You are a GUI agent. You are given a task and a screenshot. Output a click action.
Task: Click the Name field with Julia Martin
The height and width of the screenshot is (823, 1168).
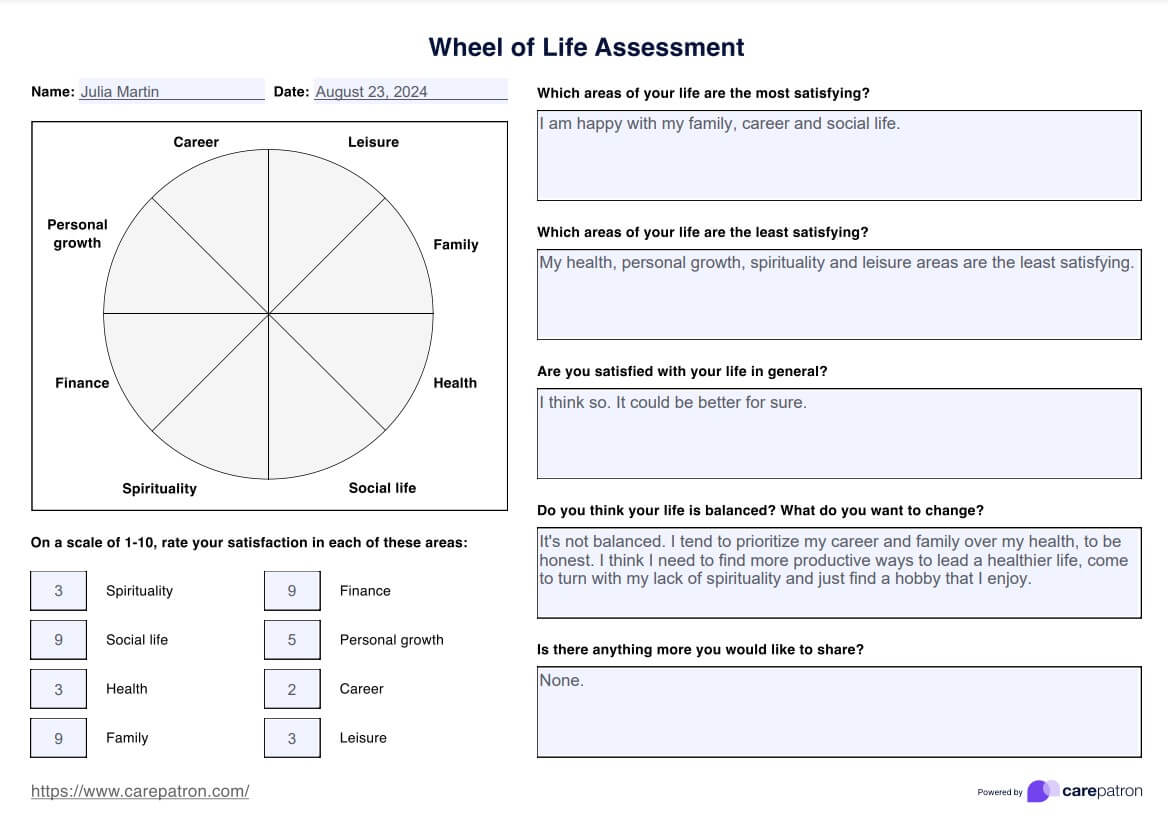[171, 91]
